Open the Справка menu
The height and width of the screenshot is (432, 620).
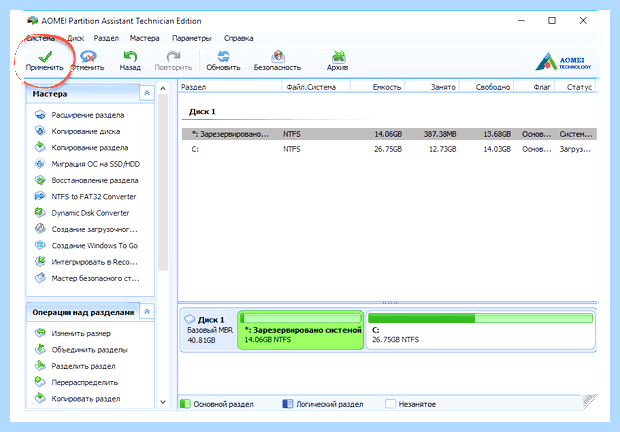(x=238, y=38)
